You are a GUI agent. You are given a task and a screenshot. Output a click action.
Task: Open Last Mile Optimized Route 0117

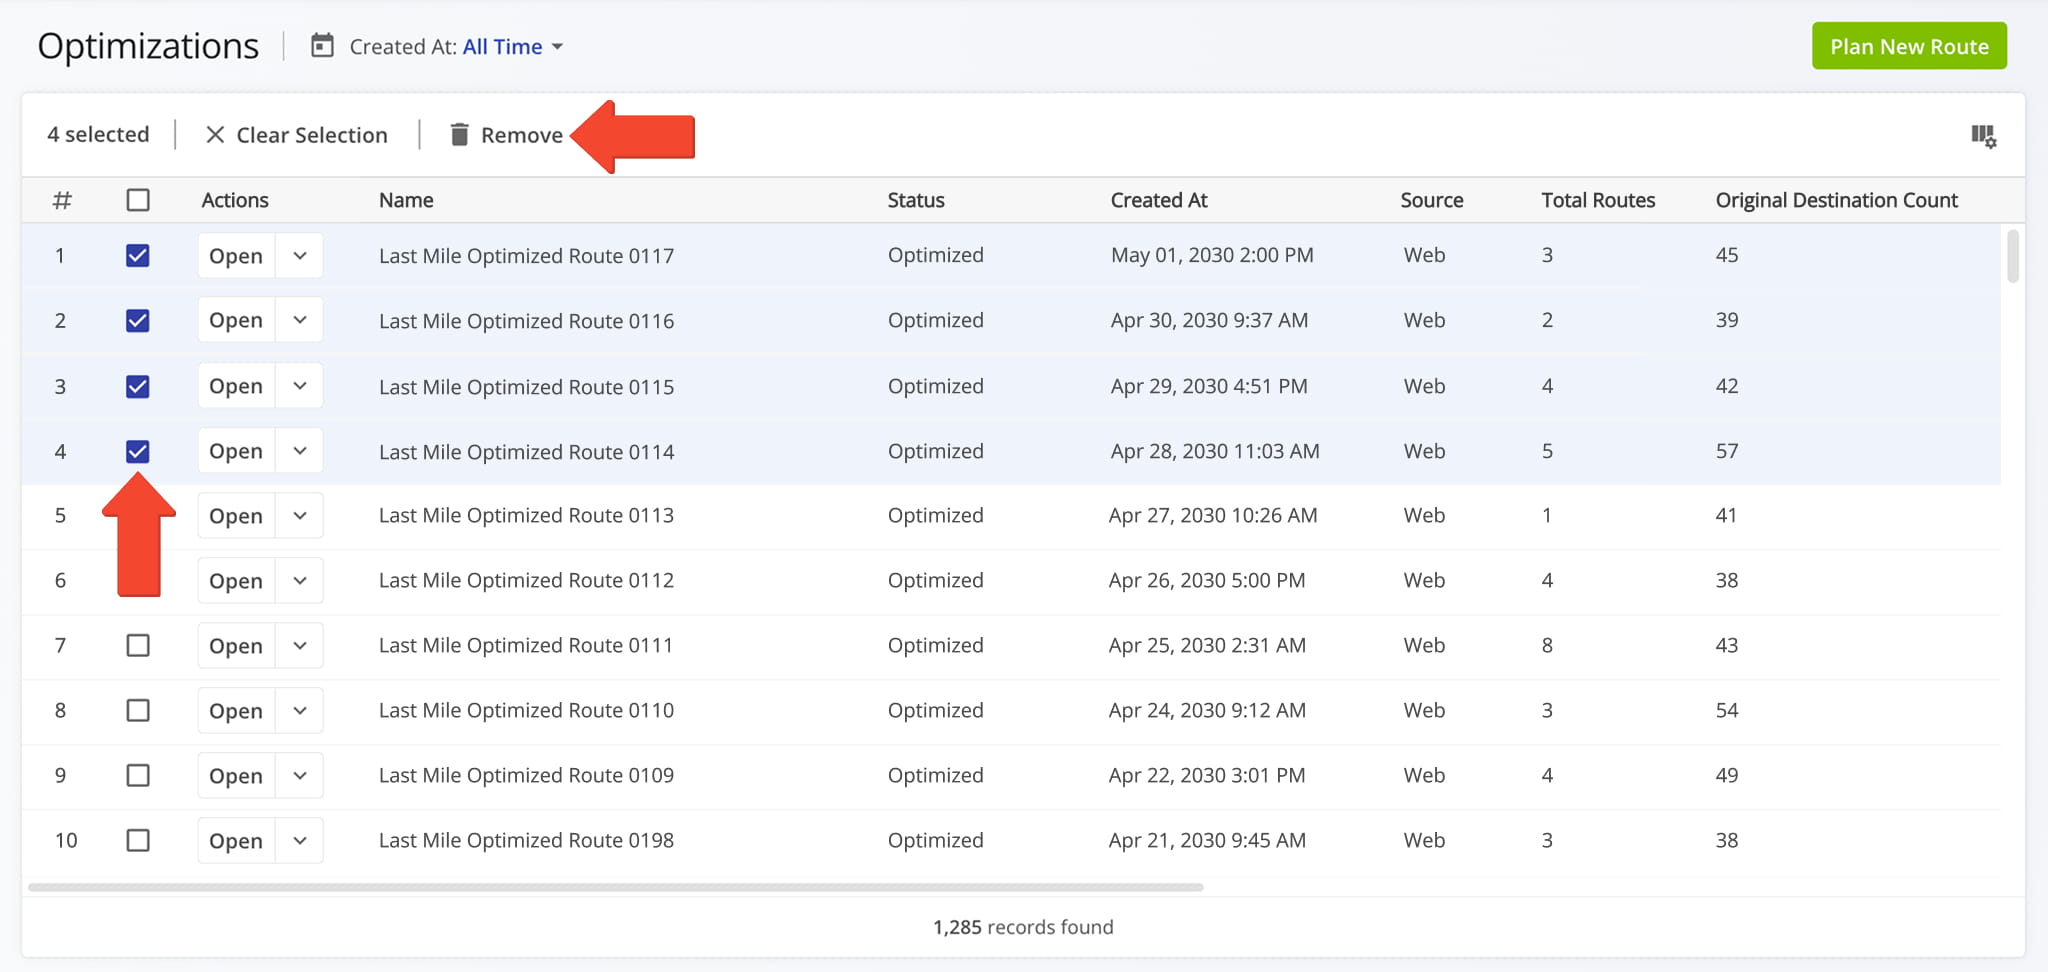point(236,256)
